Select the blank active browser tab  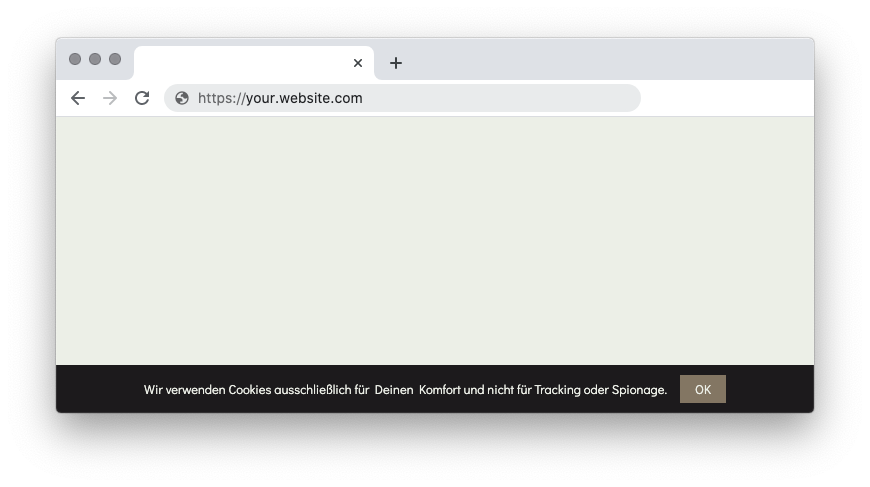coord(244,63)
